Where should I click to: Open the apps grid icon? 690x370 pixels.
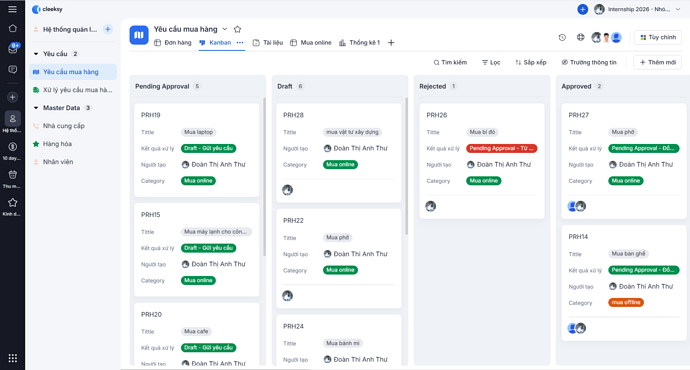point(13,358)
